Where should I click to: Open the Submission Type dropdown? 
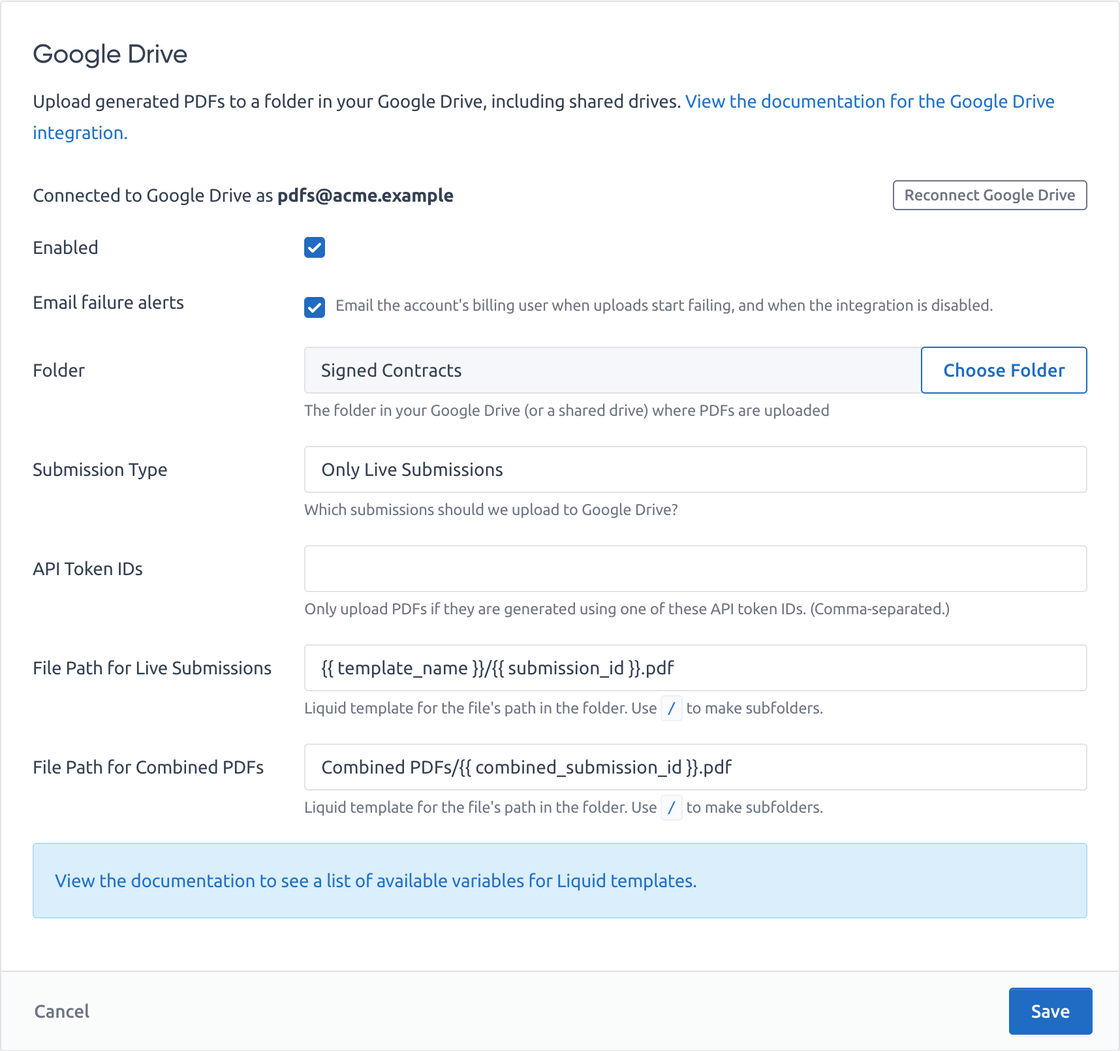tap(695, 469)
